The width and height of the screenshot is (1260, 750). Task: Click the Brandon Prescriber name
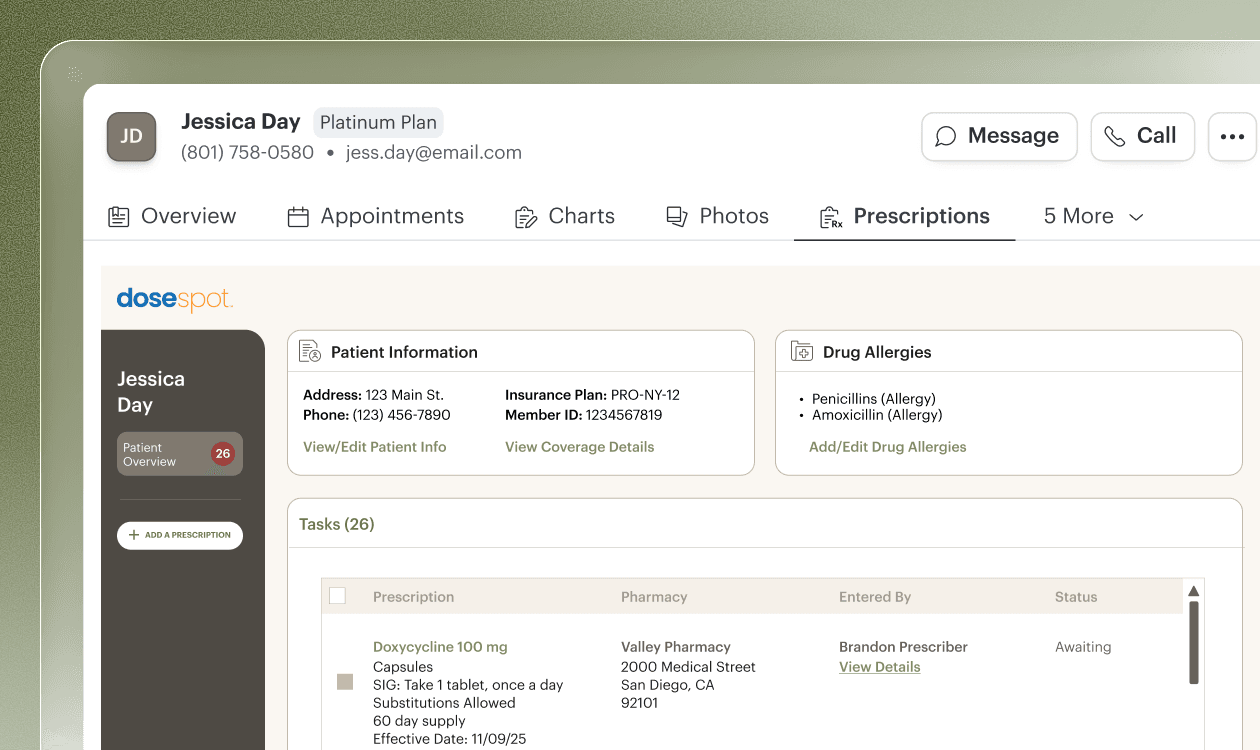(903, 647)
